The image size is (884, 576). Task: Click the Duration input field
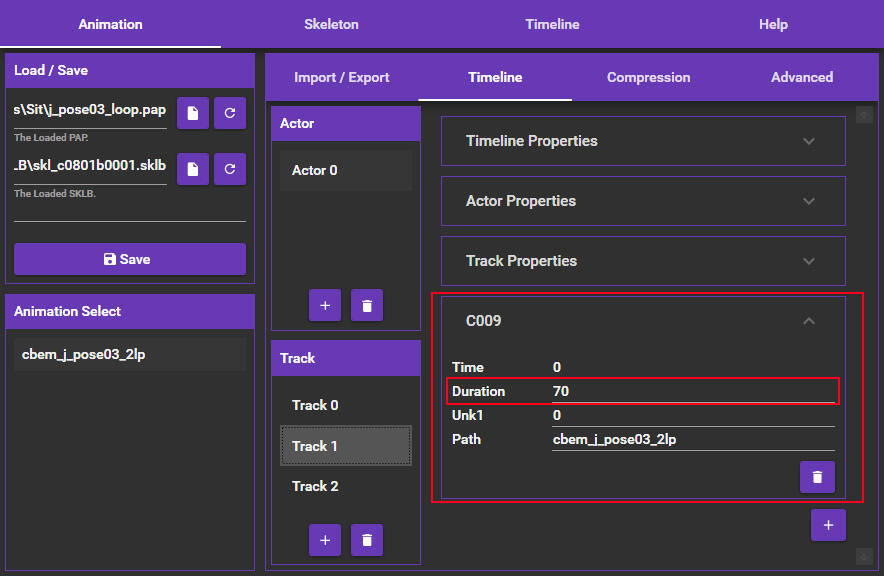pos(692,391)
